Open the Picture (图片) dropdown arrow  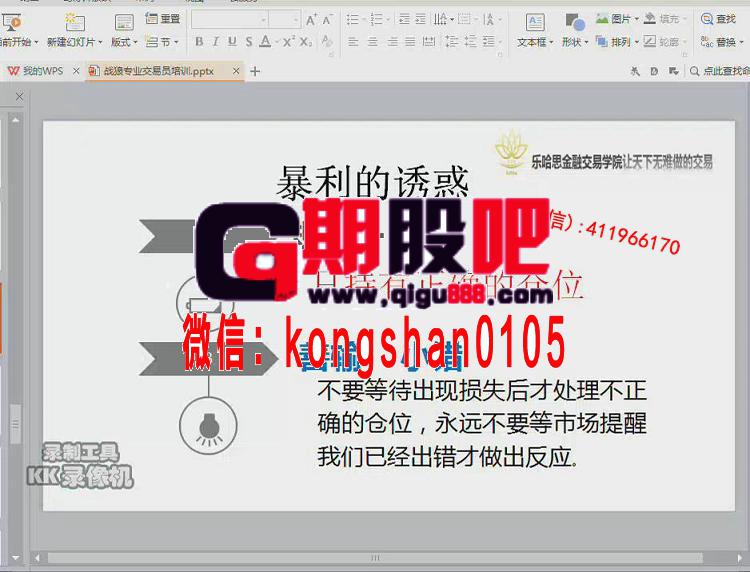coord(637,20)
